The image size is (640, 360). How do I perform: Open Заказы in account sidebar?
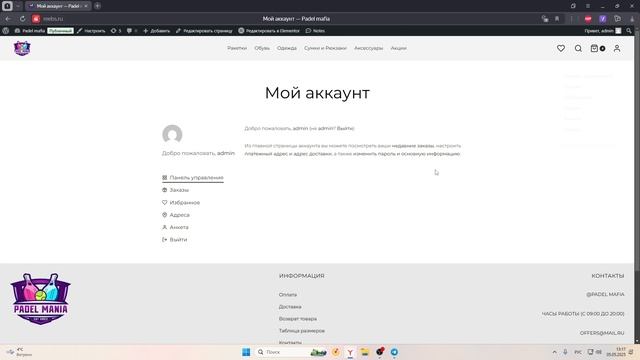click(176, 190)
